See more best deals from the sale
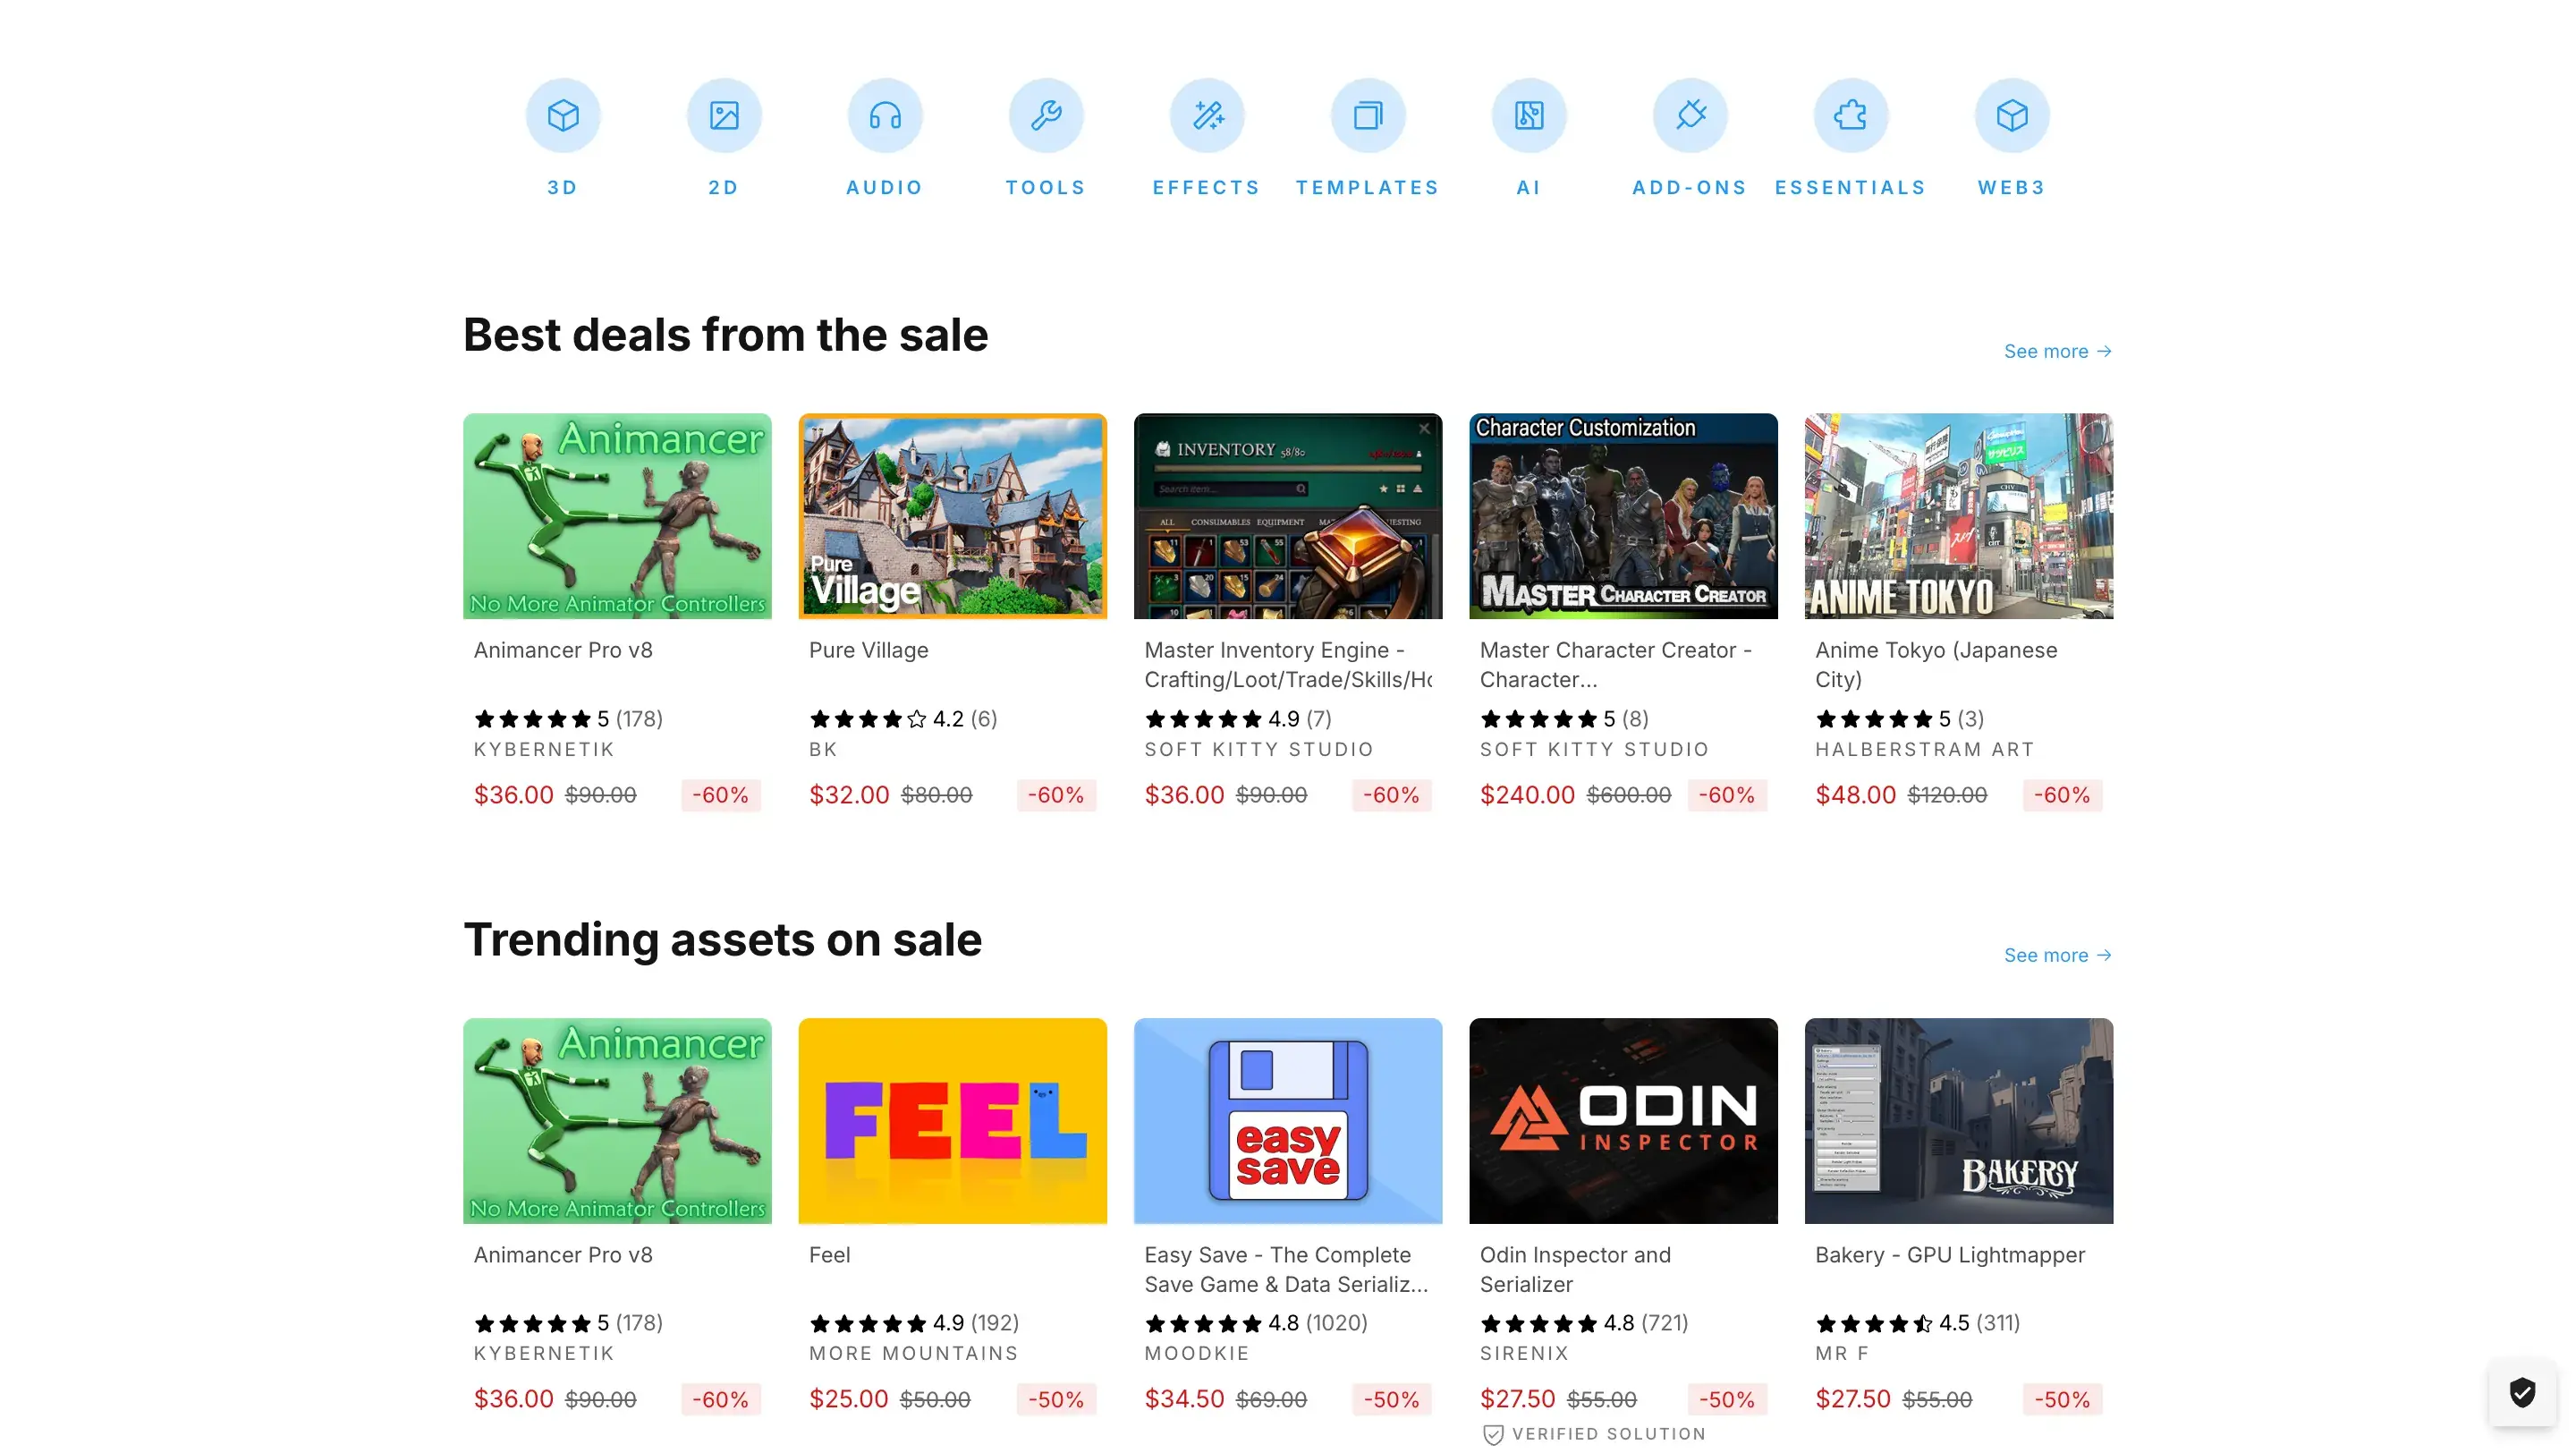This screenshot has height=1453, width=2576. click(2057, 351)
